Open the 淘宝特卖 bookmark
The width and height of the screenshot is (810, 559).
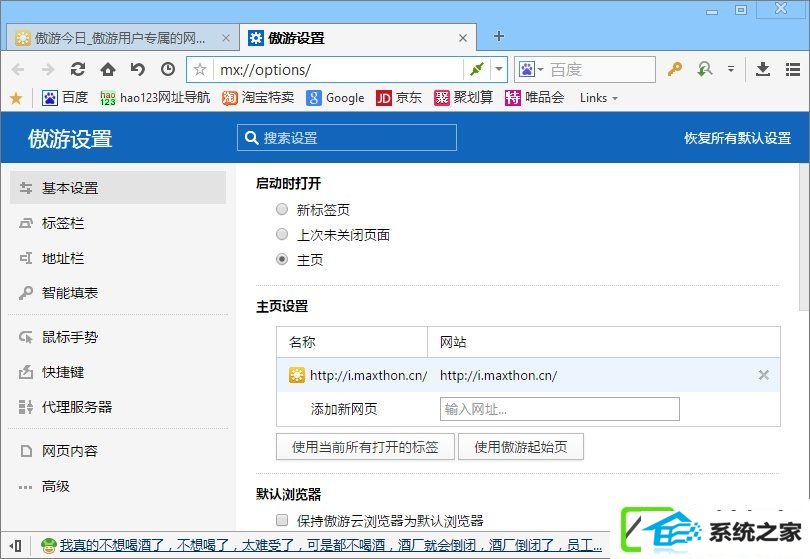[x=258, y=98]
